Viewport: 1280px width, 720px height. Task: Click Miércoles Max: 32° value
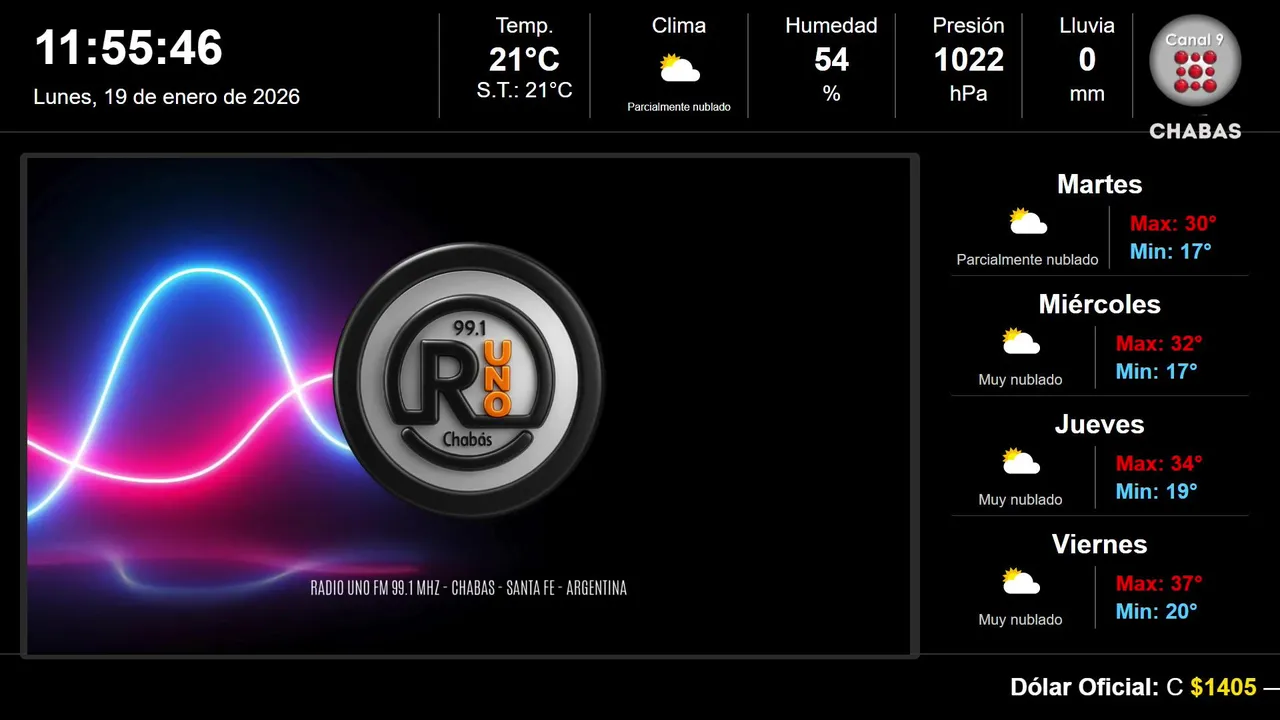[1159, 344]
